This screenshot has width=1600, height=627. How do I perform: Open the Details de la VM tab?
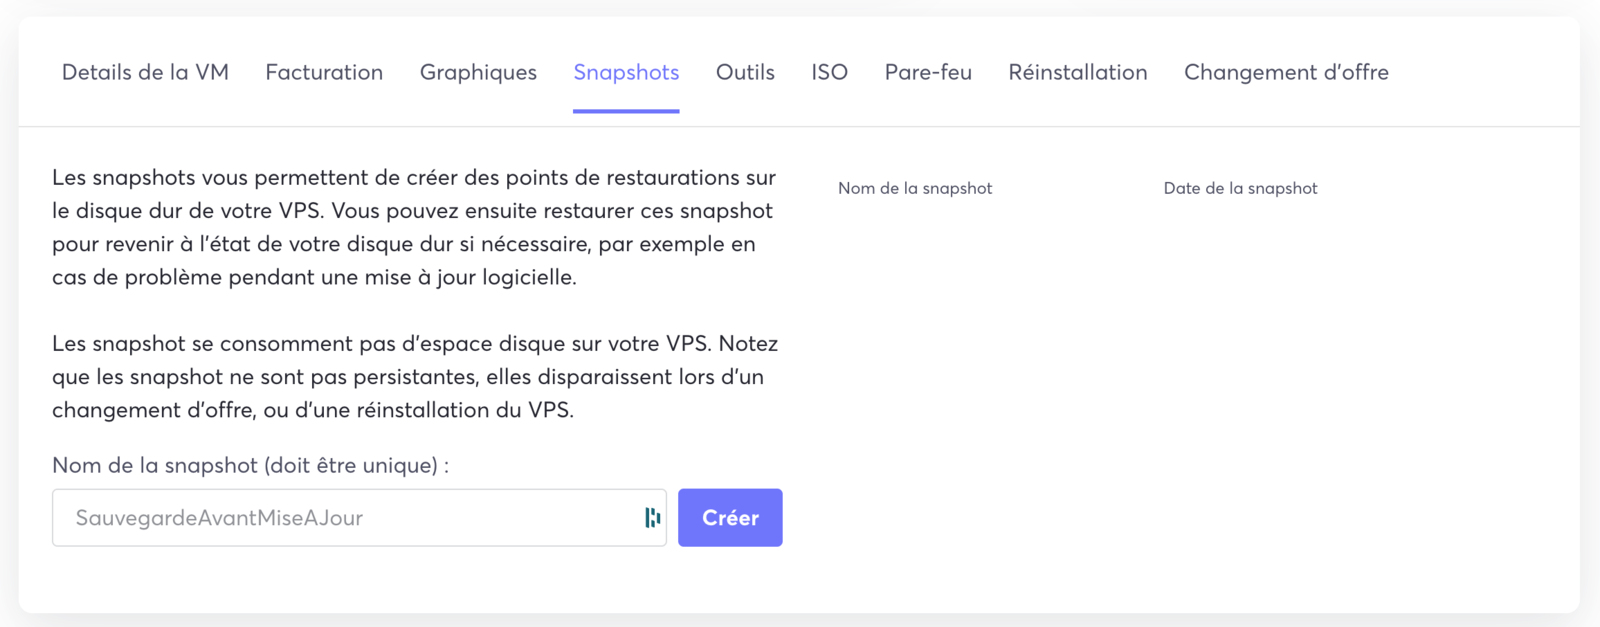[145, 72]
